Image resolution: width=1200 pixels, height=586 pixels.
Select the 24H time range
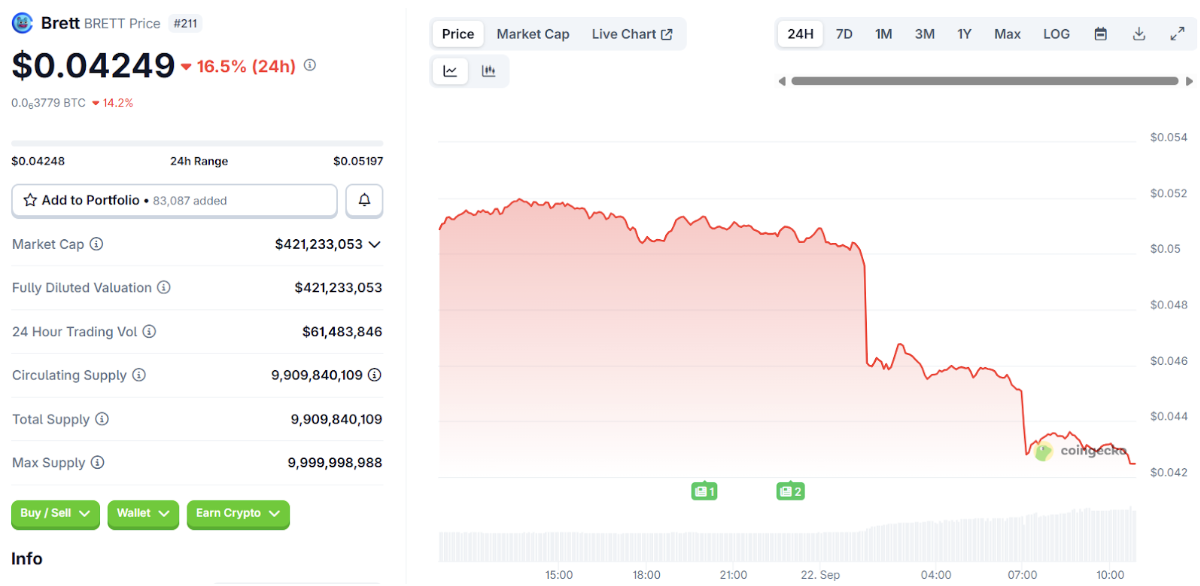coord(800,34)
